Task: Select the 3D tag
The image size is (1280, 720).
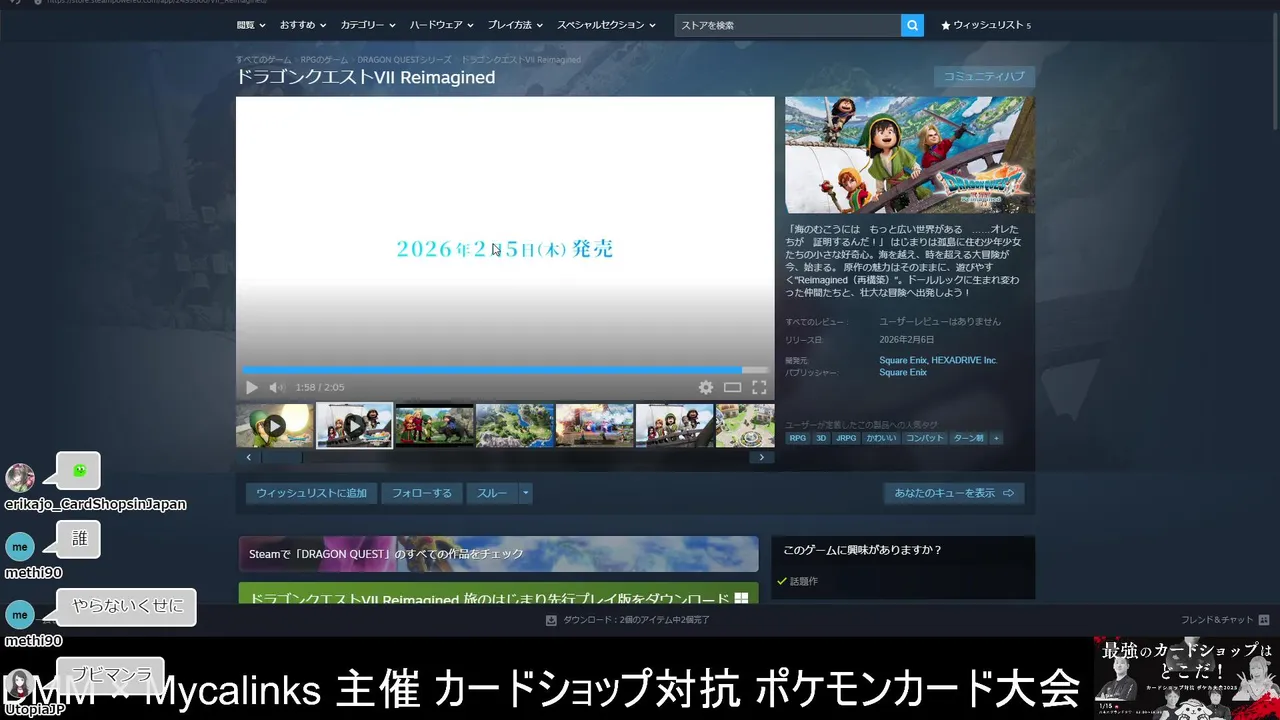Action: pyautogui.click(x=821, y=438)
